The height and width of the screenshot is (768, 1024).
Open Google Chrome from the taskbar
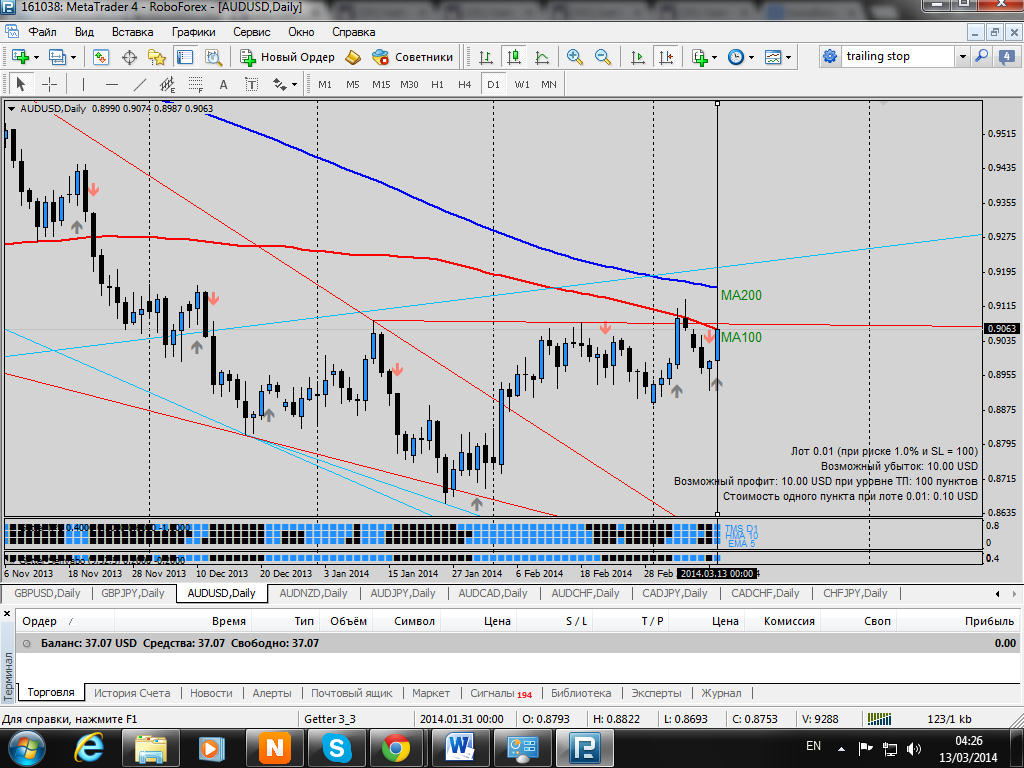[396, 748]
